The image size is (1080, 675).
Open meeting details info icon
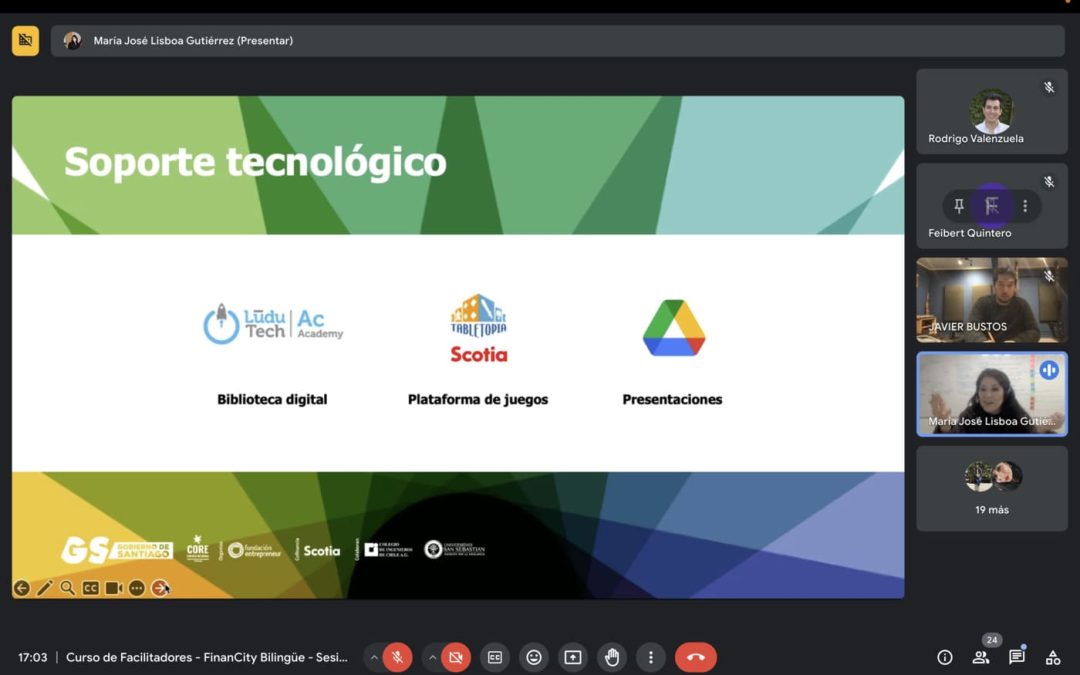(x=945, y=657)
